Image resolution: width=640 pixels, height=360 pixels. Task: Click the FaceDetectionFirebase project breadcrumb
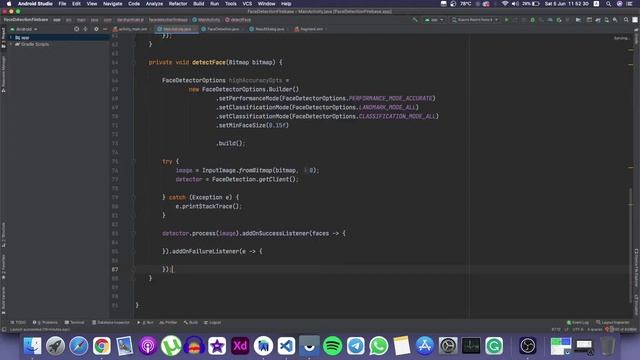coord(26,20)
